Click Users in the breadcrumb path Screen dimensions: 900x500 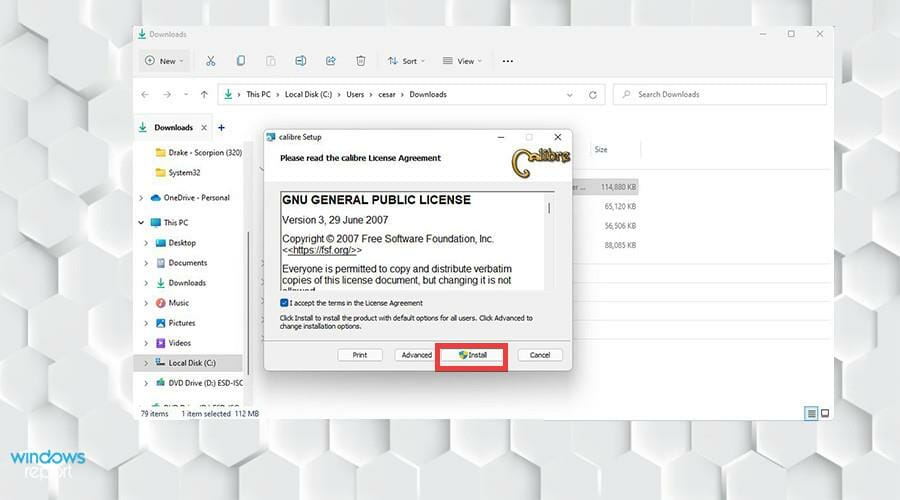[355, 95]
